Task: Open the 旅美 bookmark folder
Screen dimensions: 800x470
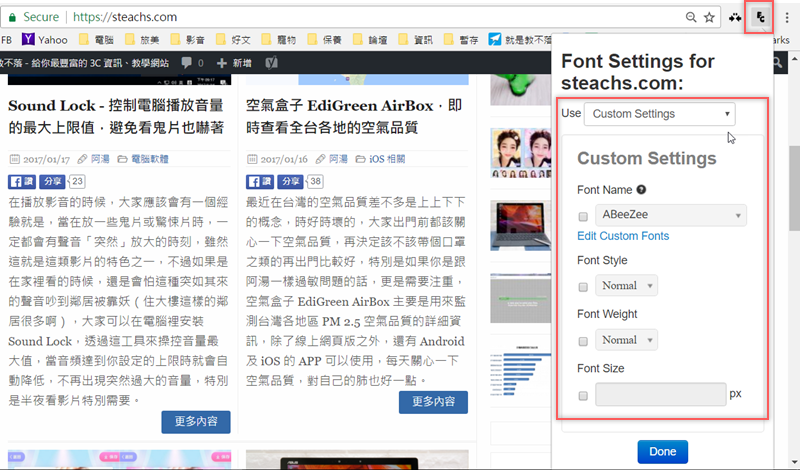Action: tap(142, 39)
